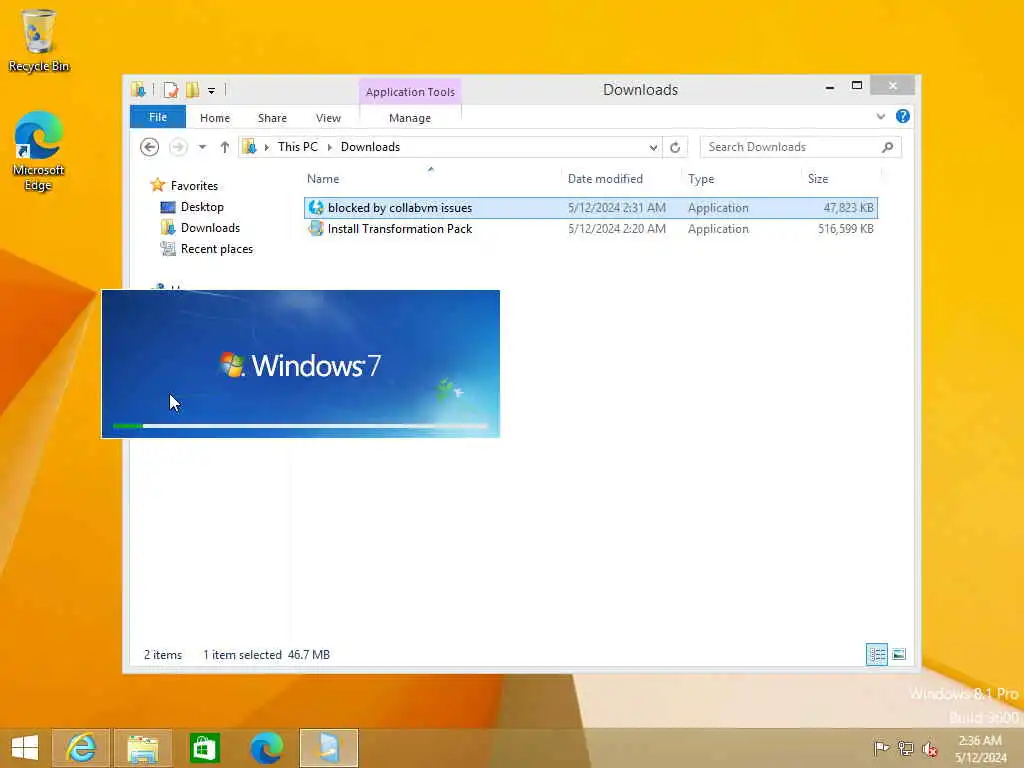Select Favorites in the navigation pane
Screen dimensions: 1024x768
(194, 185)
